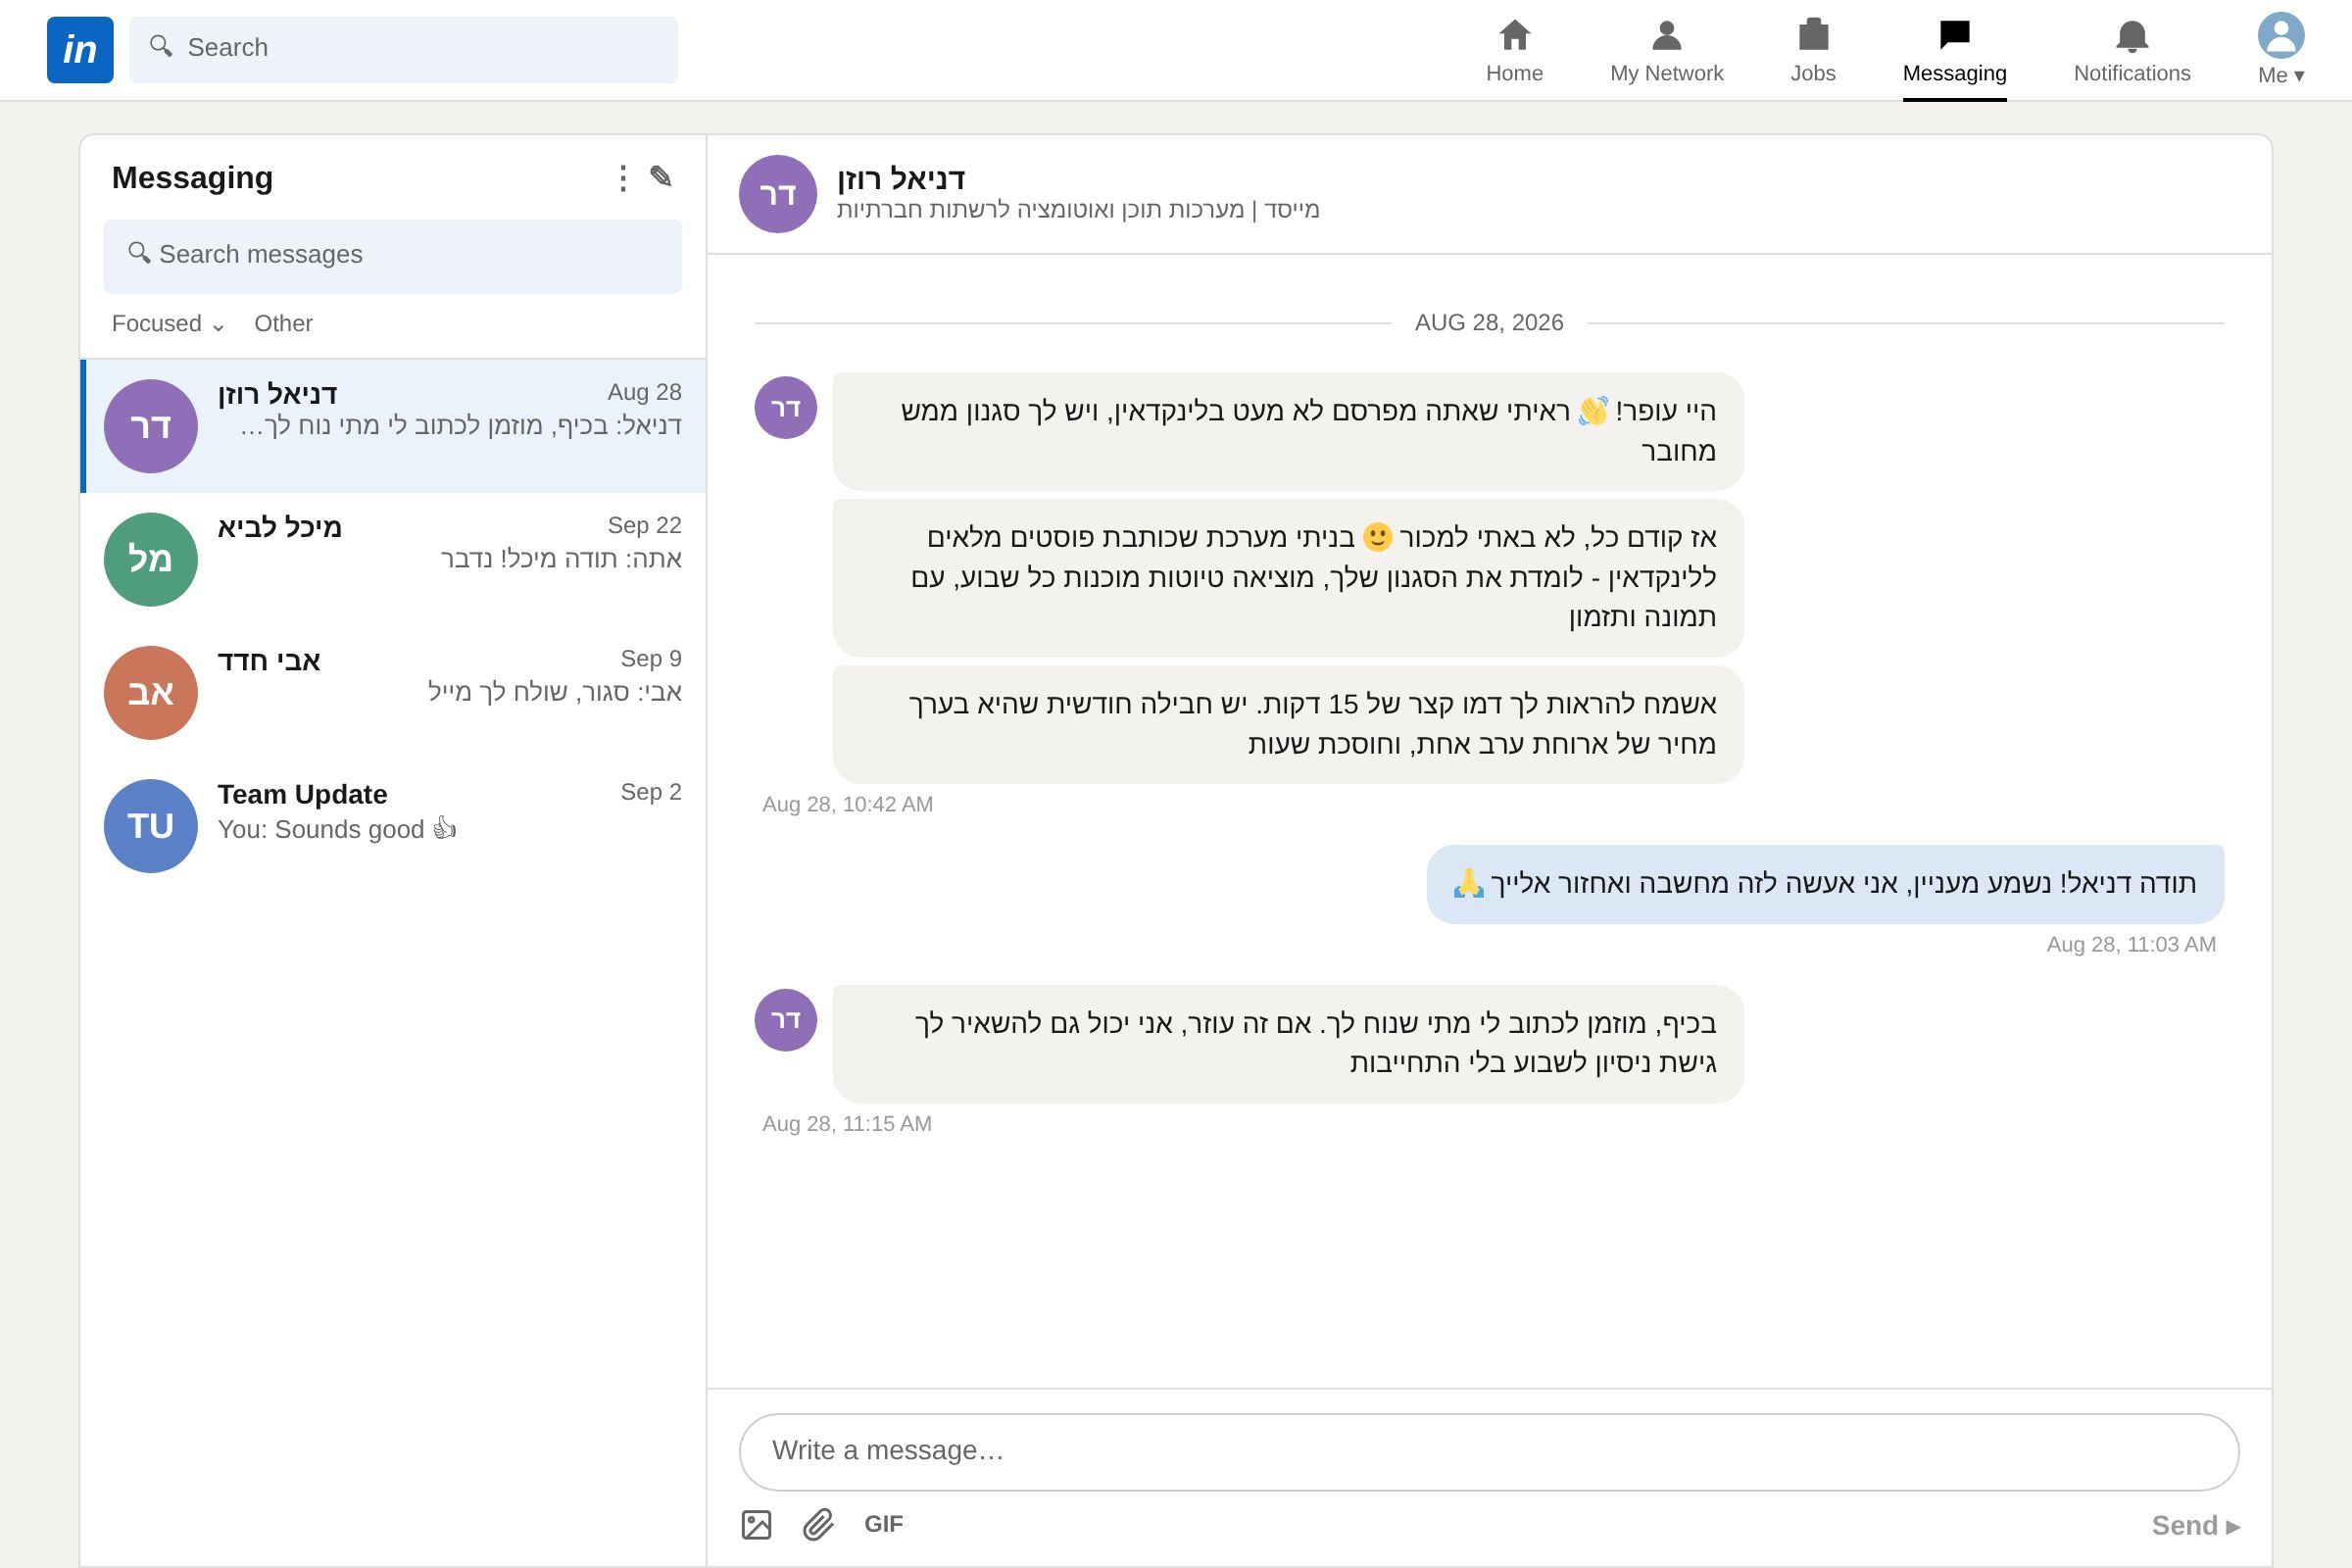The image size is (2352, 1568).
Task: Click the header subtitle starting with מייסד
Action: pyautogui.click(x=1078, y=210)
